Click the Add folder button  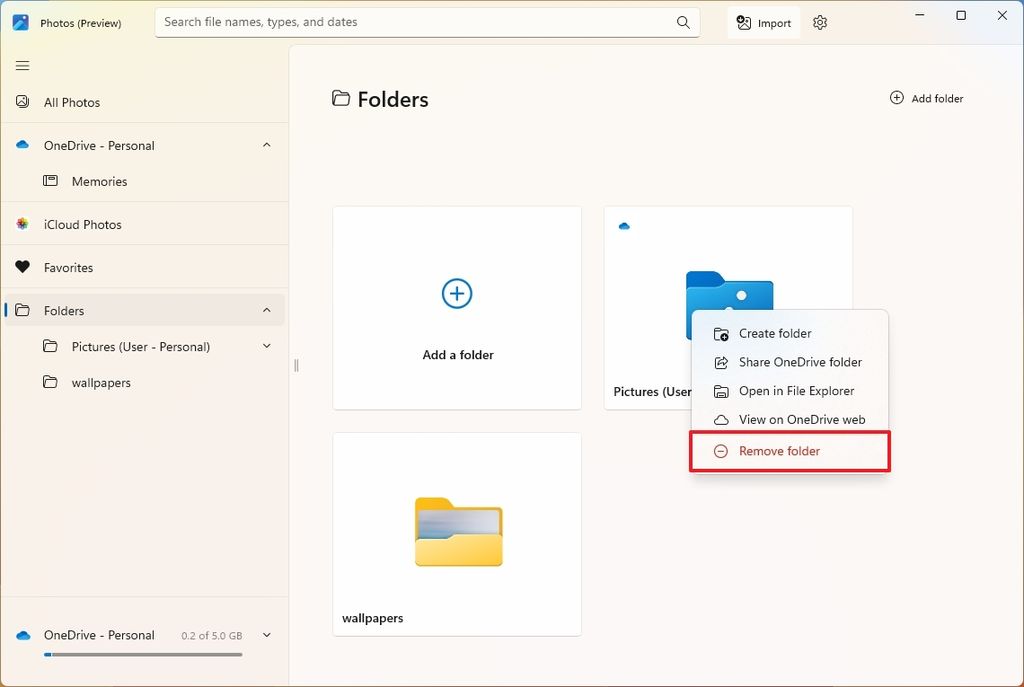(926, 98)
